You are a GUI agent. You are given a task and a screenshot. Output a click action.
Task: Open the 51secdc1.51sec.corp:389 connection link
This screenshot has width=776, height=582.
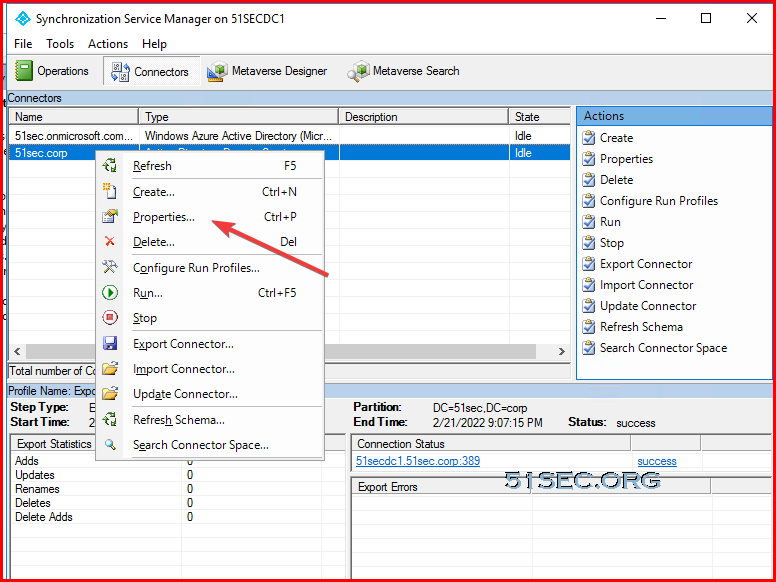point(418,461)
